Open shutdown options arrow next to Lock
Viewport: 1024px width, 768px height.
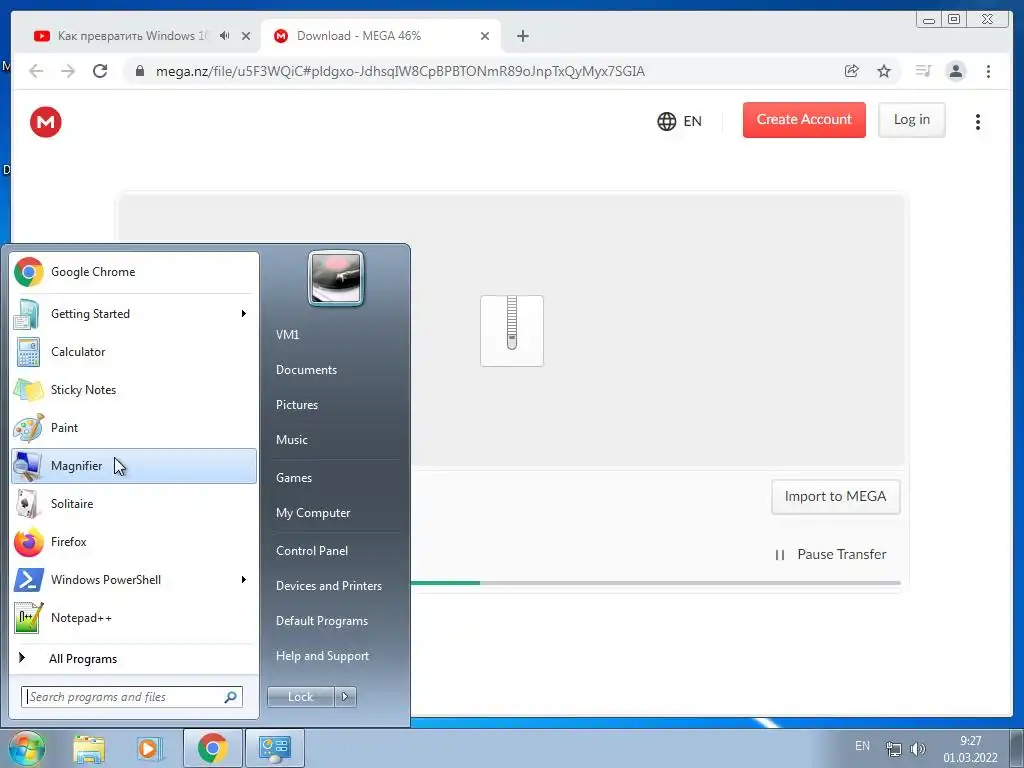(345, 697)
